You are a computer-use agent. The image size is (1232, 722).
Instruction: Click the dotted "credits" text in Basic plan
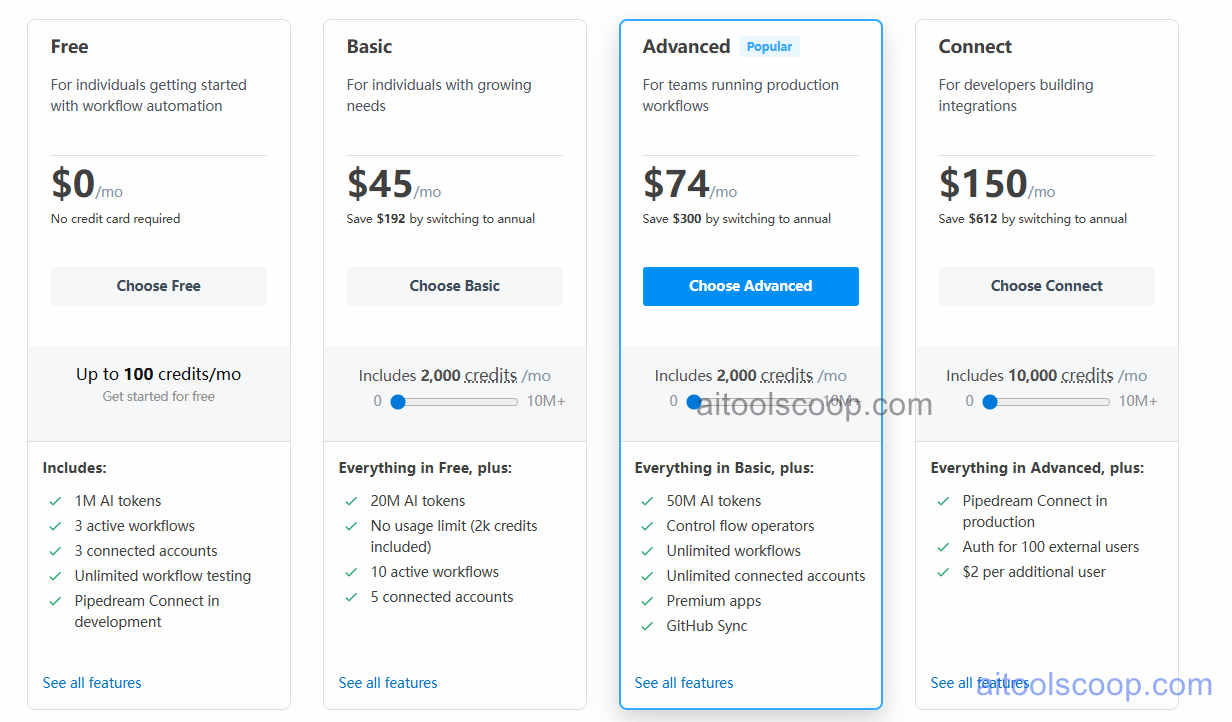(491, 375)
